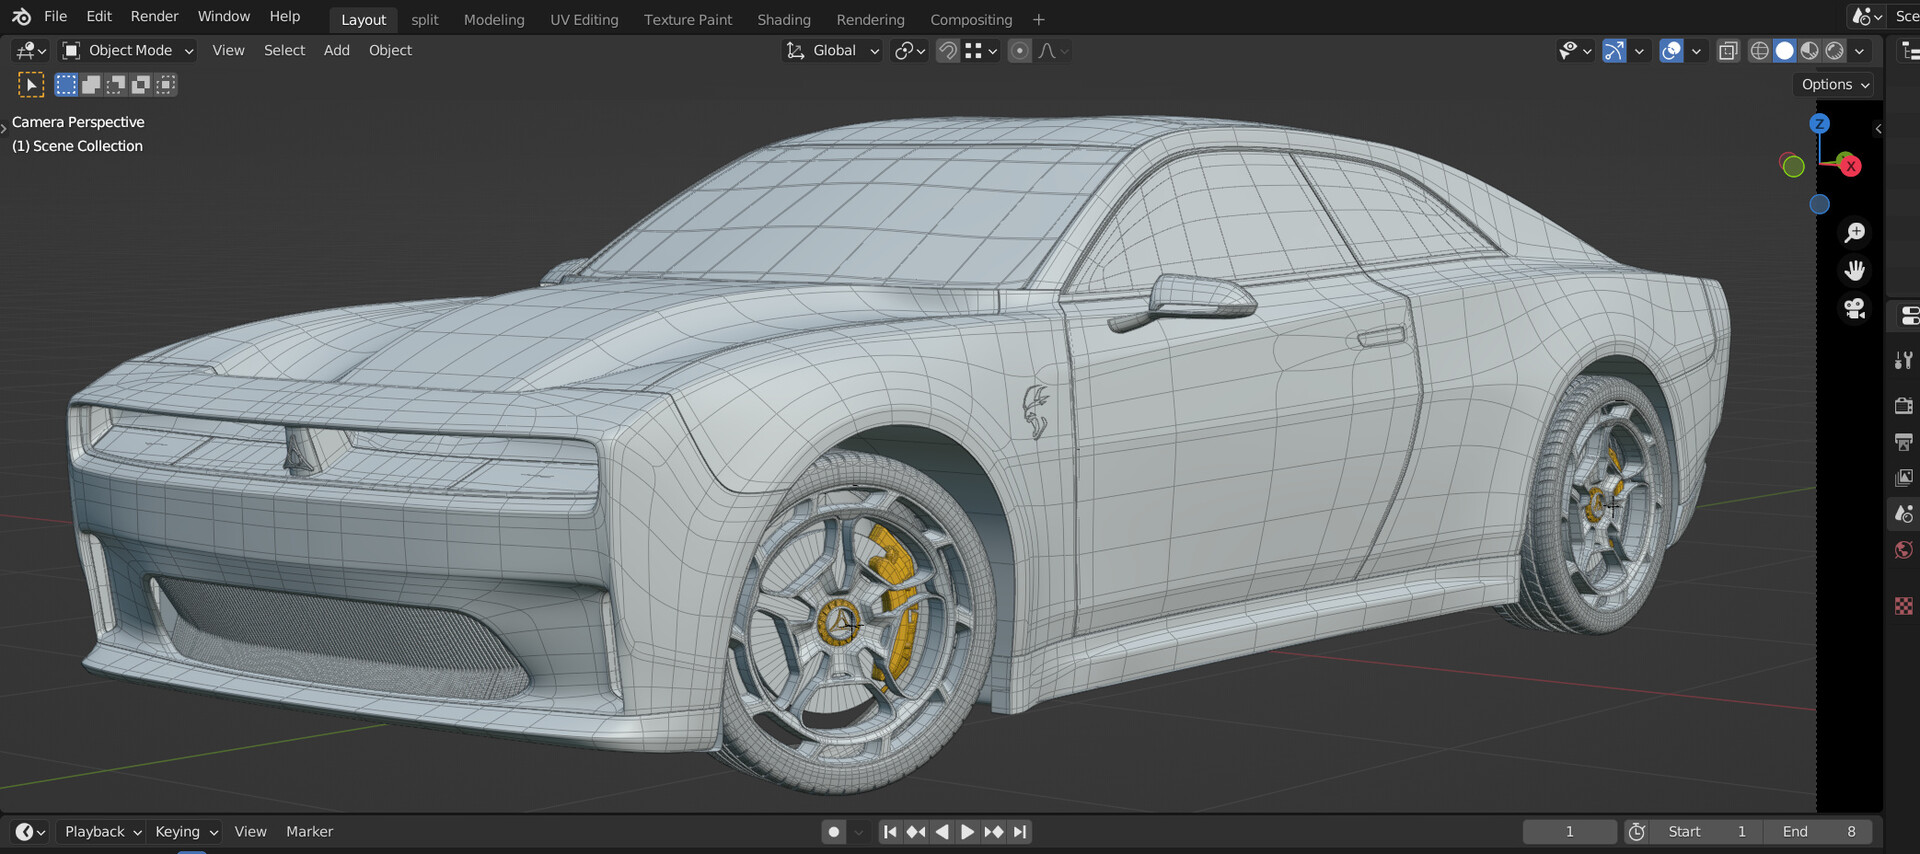Select the Tweak select-box tool icon
The width and height of the screenshot is (1920, 854).
(31, 85)
